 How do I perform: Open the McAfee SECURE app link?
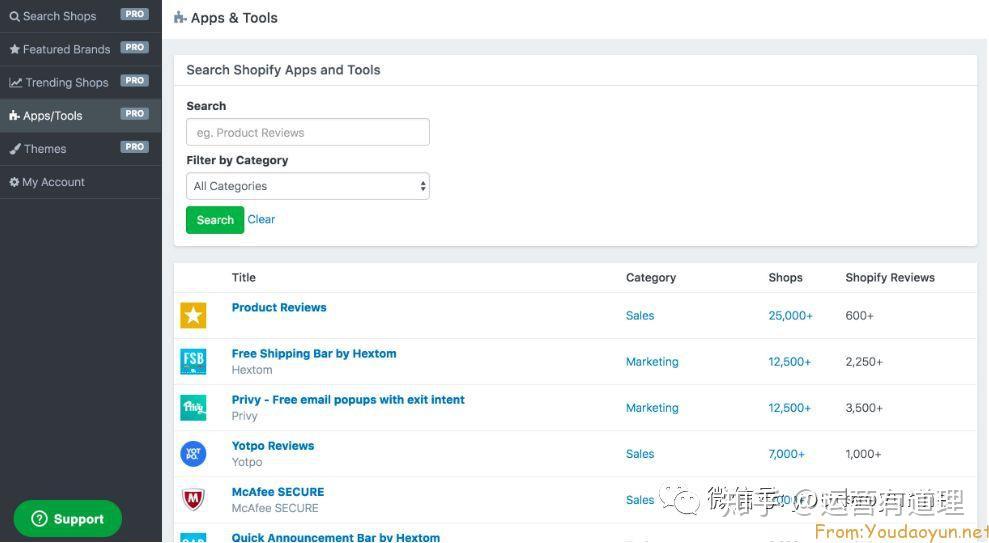(x=278, y=492)
